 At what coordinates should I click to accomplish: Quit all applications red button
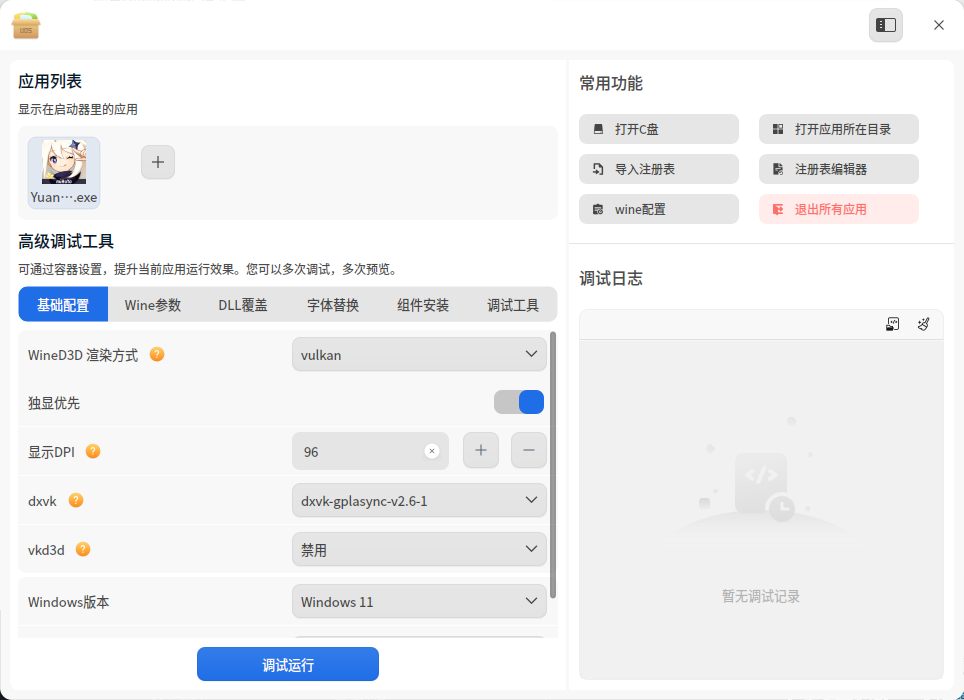coord(839,209)
